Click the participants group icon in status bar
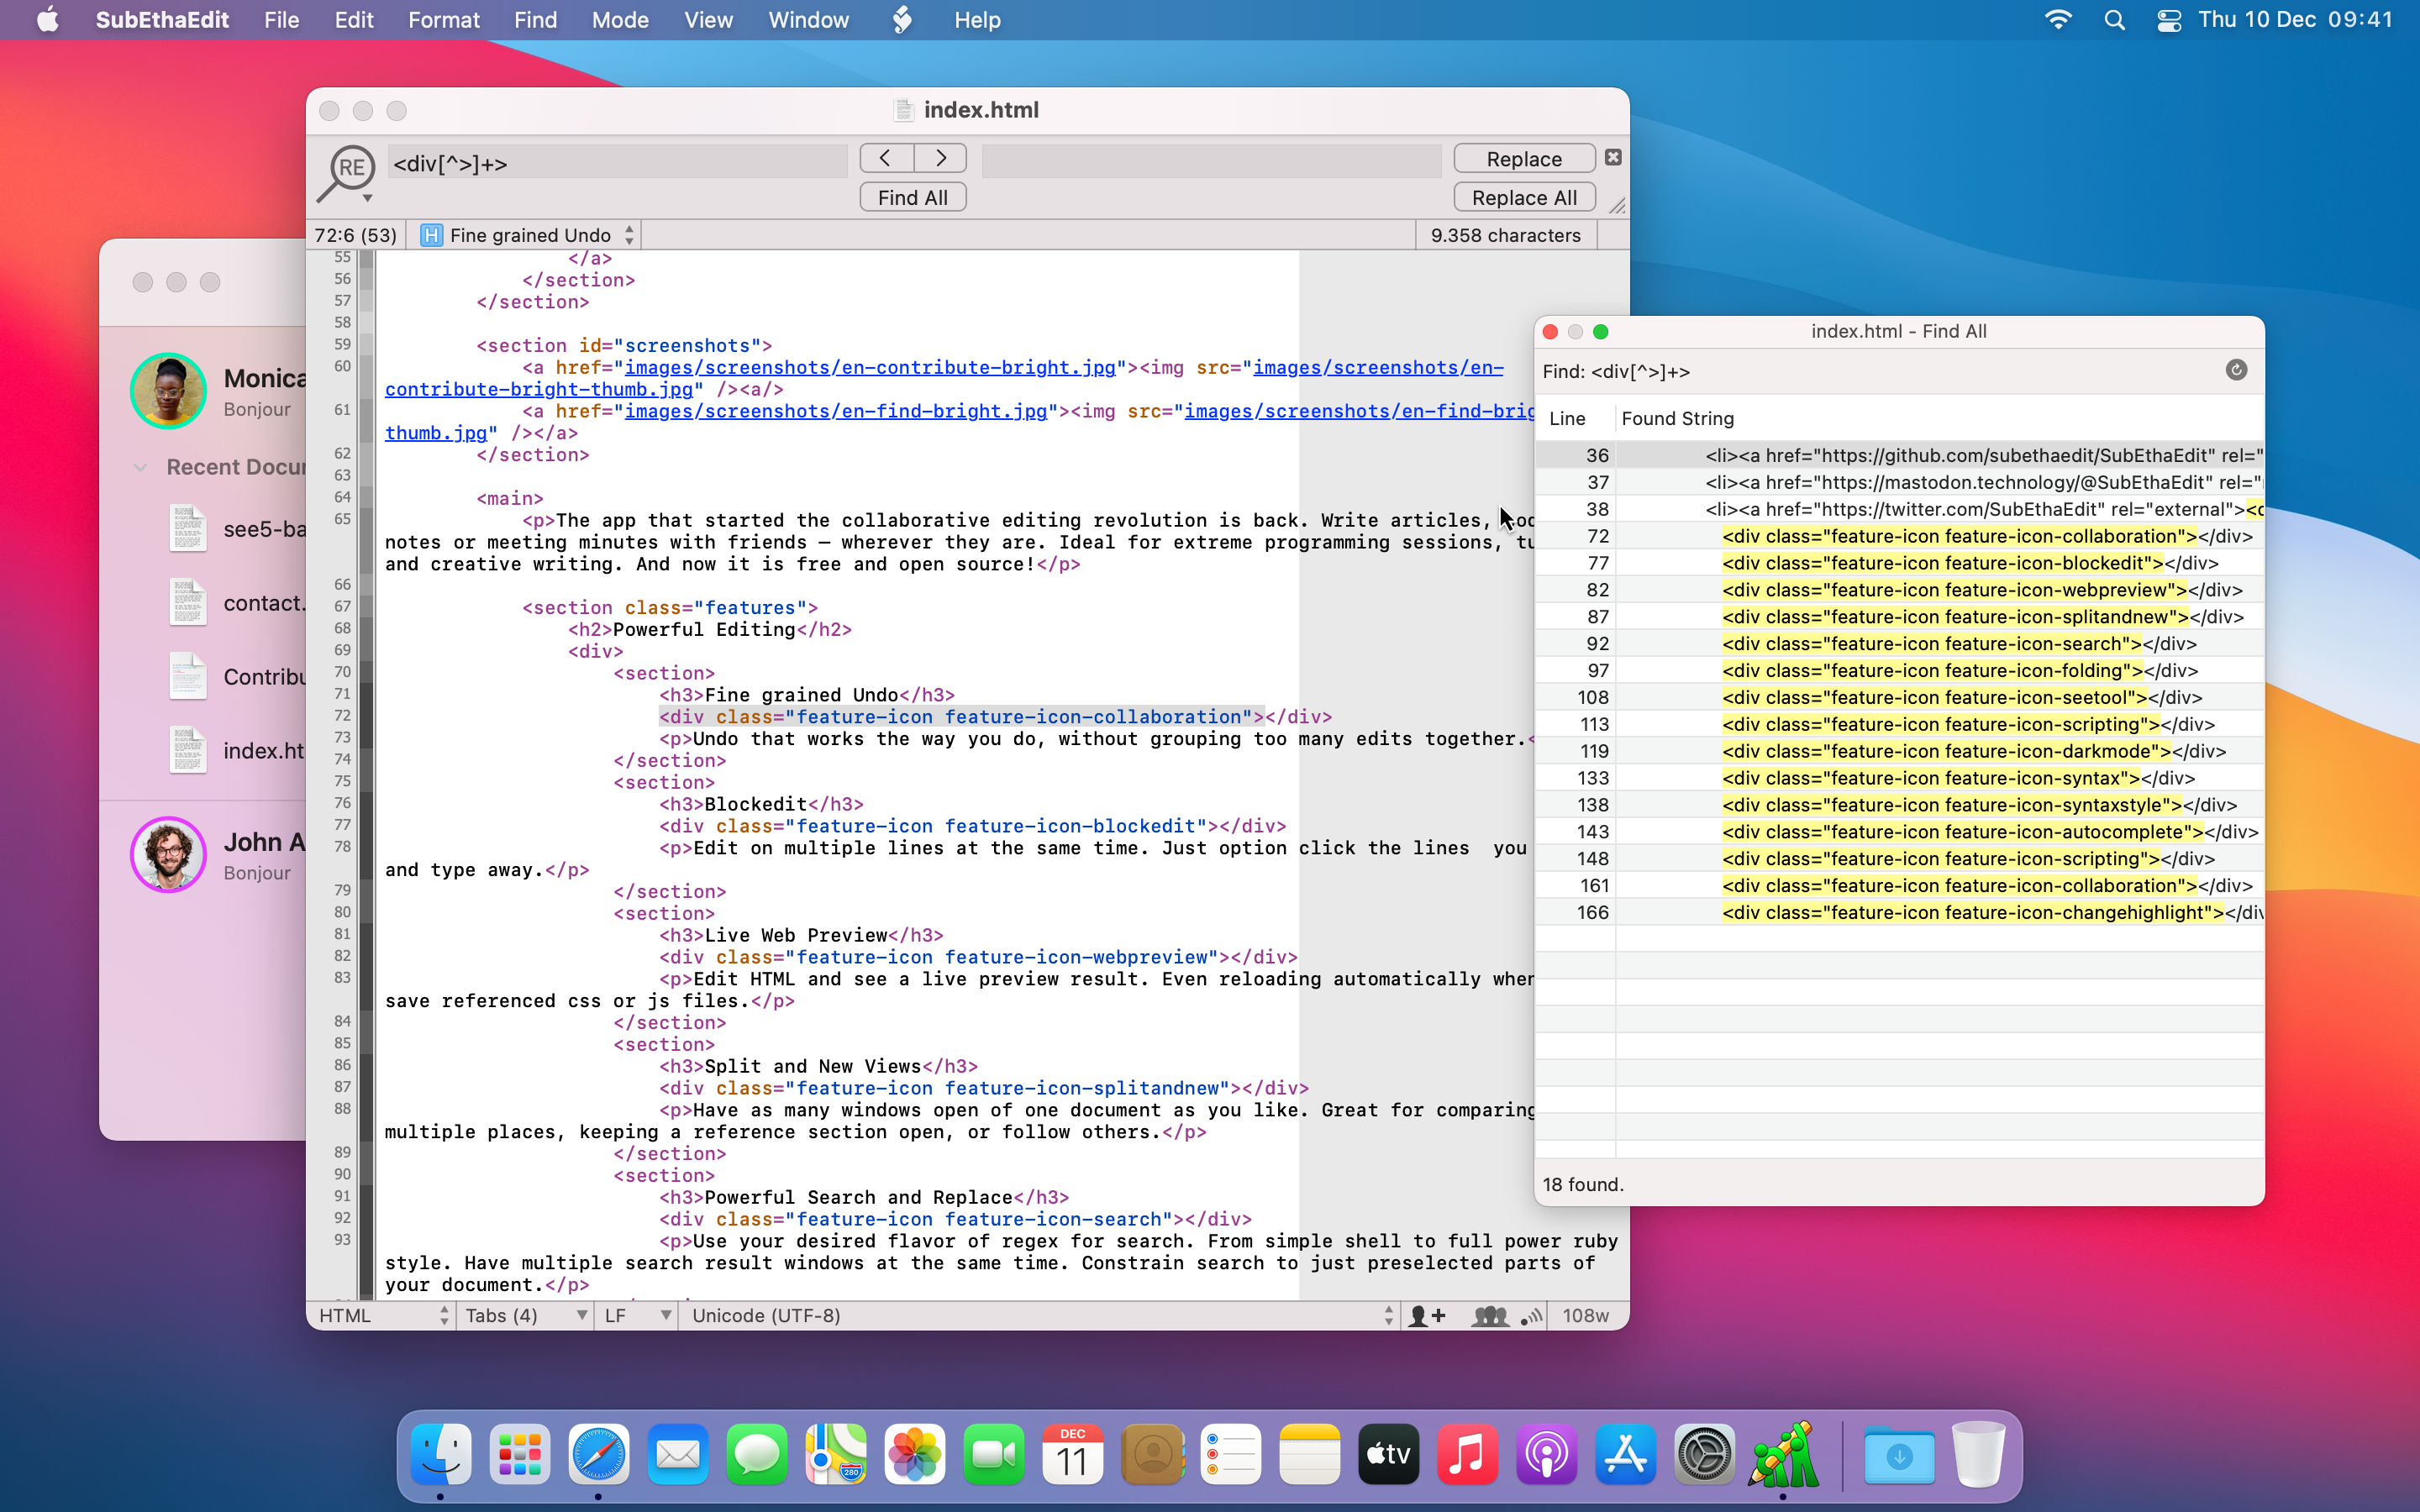The width and height of the screenshot is (2420, 1512). coord(1489,1316)
